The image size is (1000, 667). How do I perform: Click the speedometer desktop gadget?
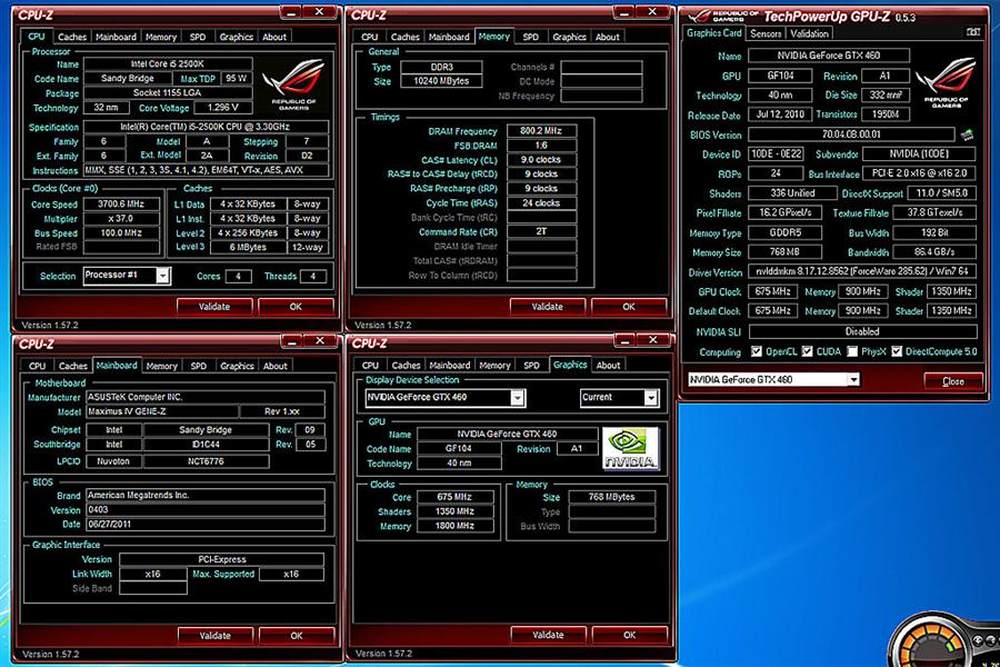[x=944, y=641]
